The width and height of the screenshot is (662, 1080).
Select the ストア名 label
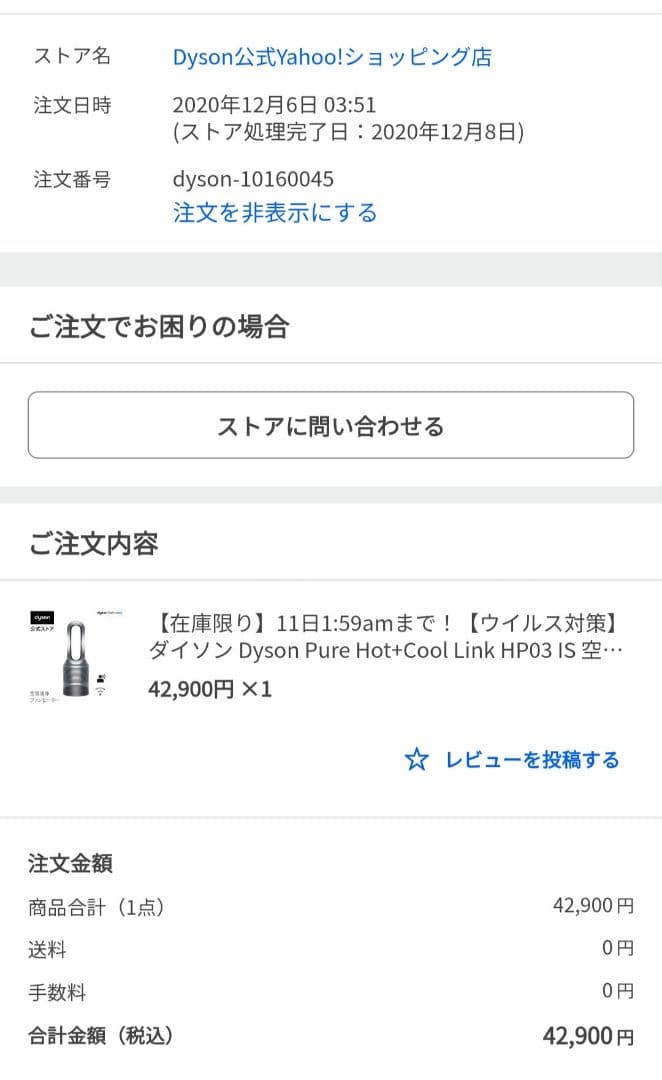[x=60, y=57]
